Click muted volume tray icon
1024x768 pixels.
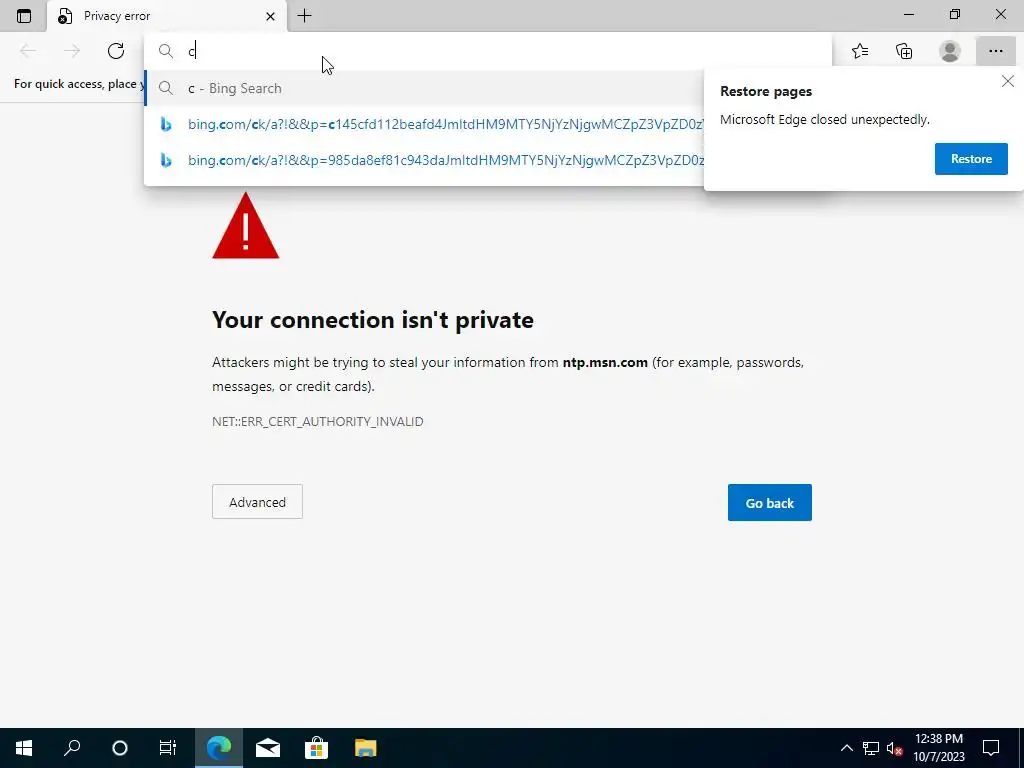895,748
